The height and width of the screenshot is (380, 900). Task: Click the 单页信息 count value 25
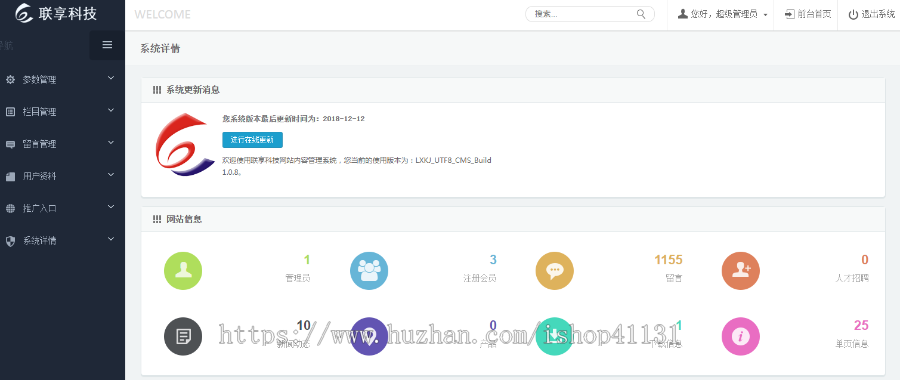point(862,325)
